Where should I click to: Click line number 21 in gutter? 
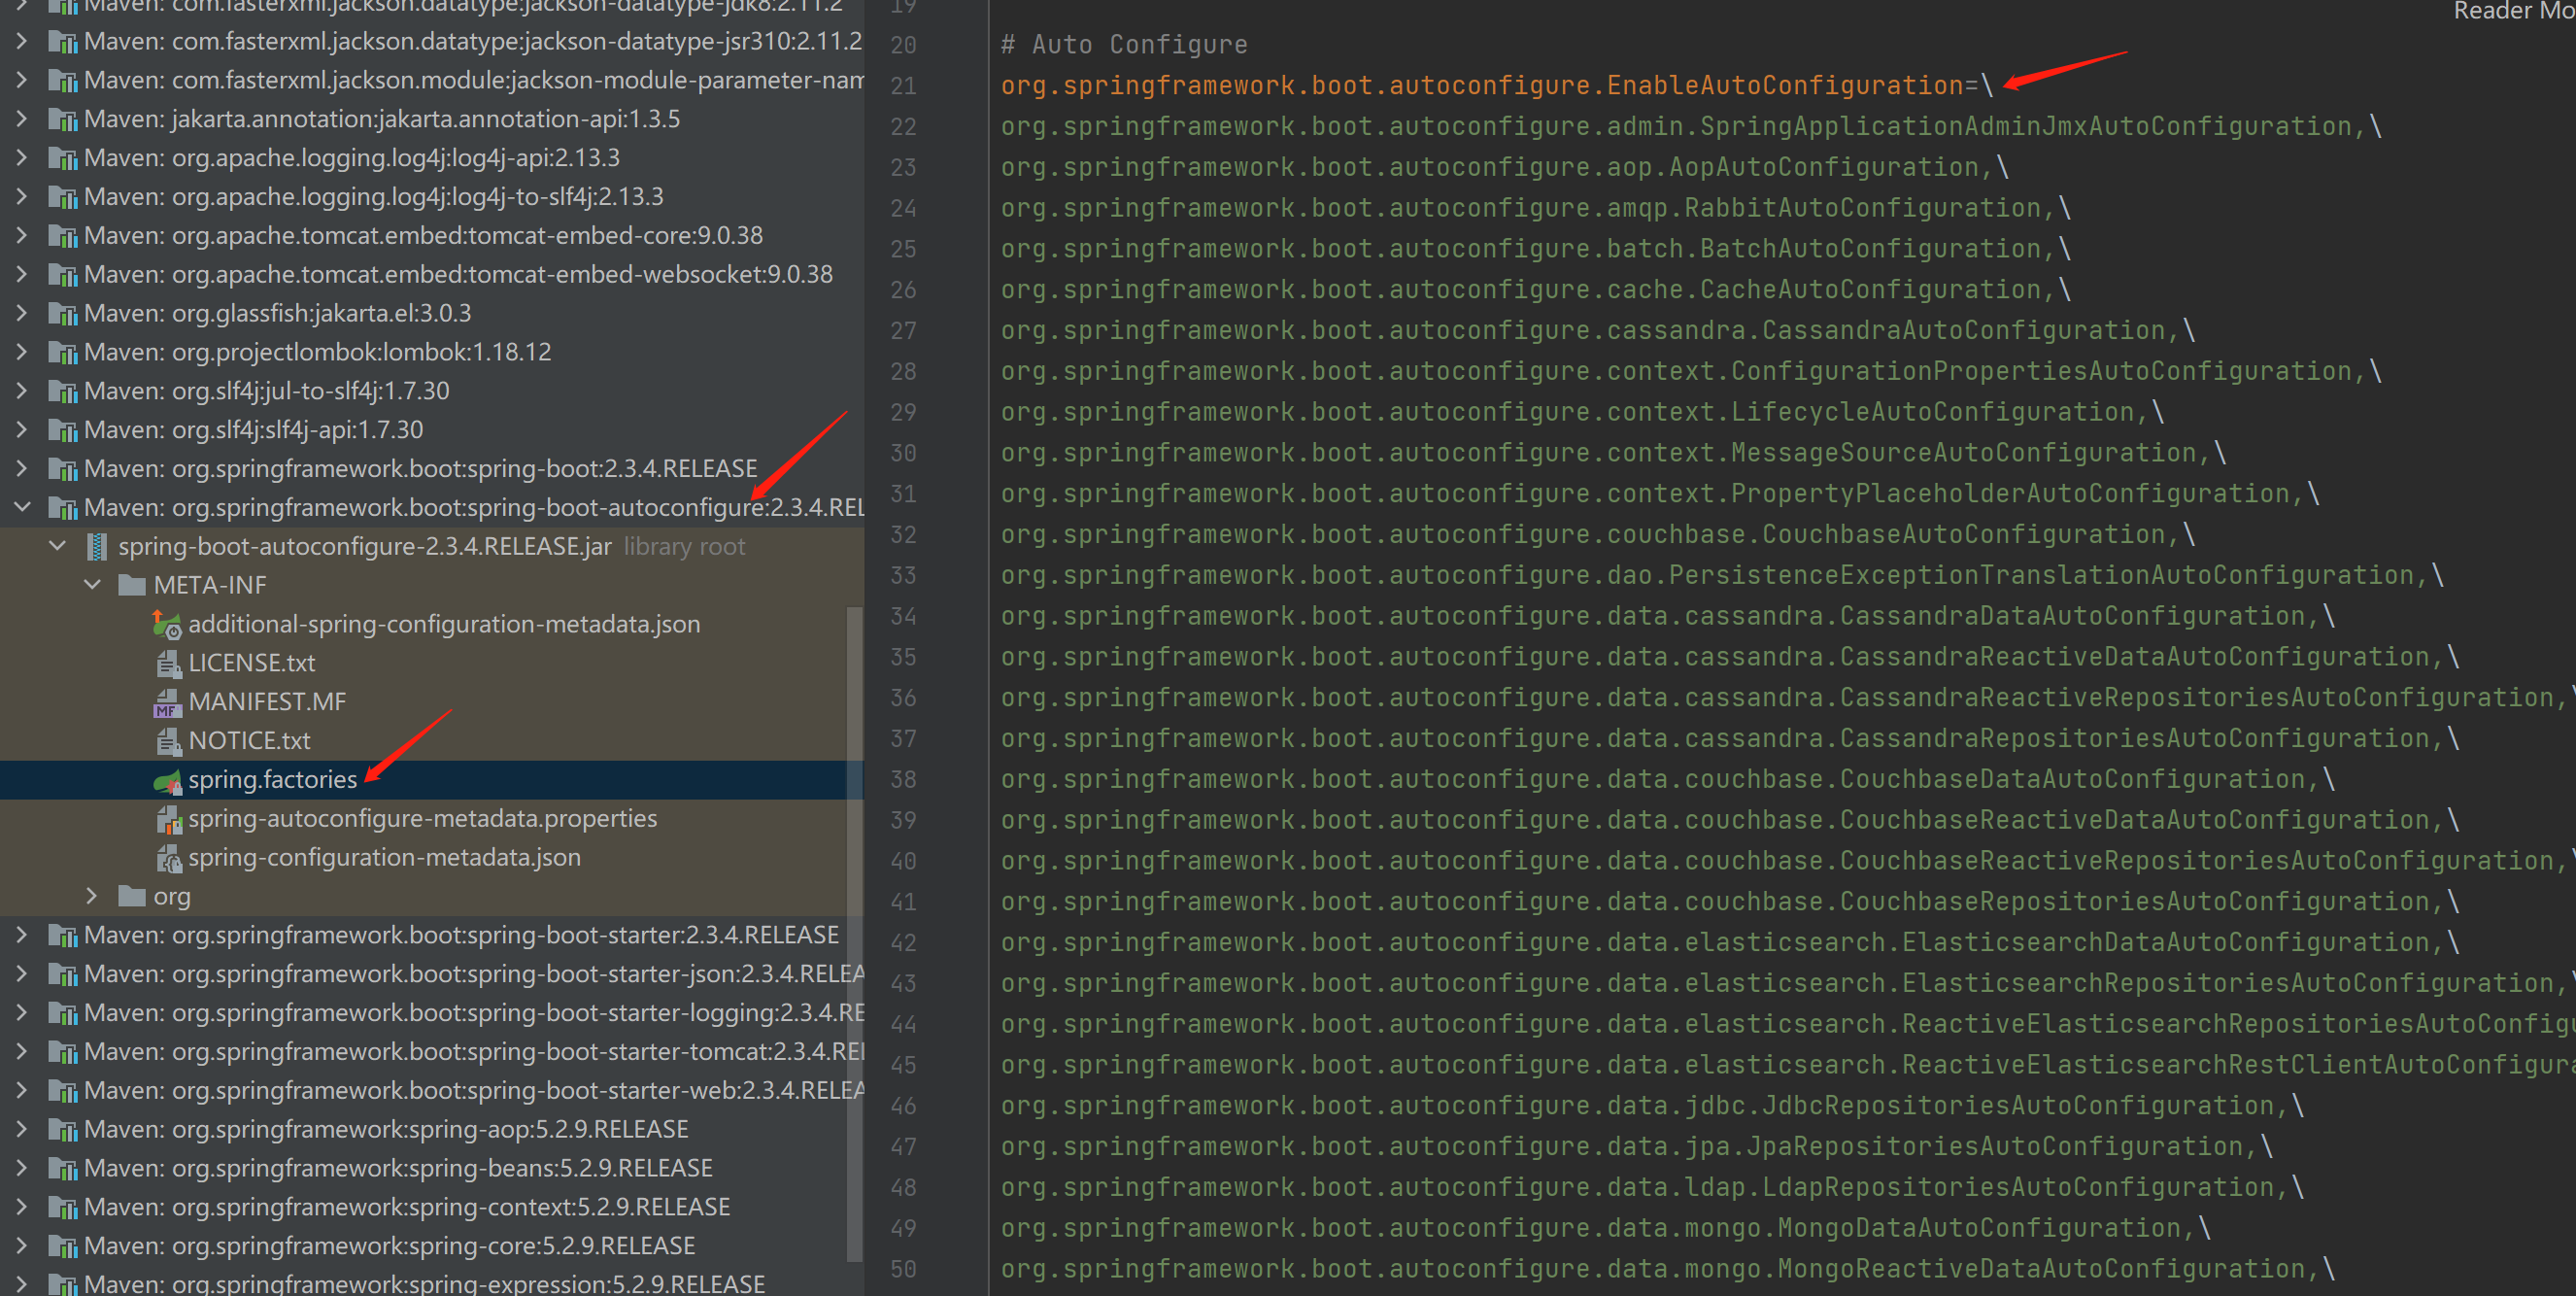pos(903,86)
